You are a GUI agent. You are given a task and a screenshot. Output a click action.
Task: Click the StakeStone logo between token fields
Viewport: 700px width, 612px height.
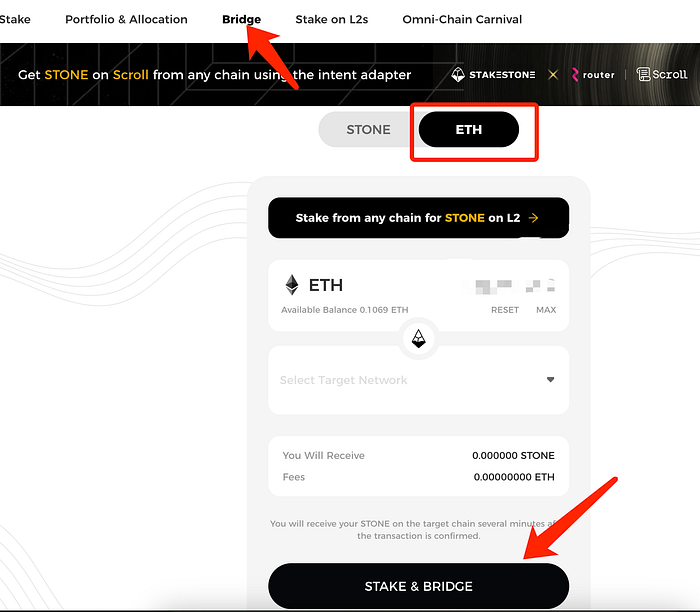[419, 340]
